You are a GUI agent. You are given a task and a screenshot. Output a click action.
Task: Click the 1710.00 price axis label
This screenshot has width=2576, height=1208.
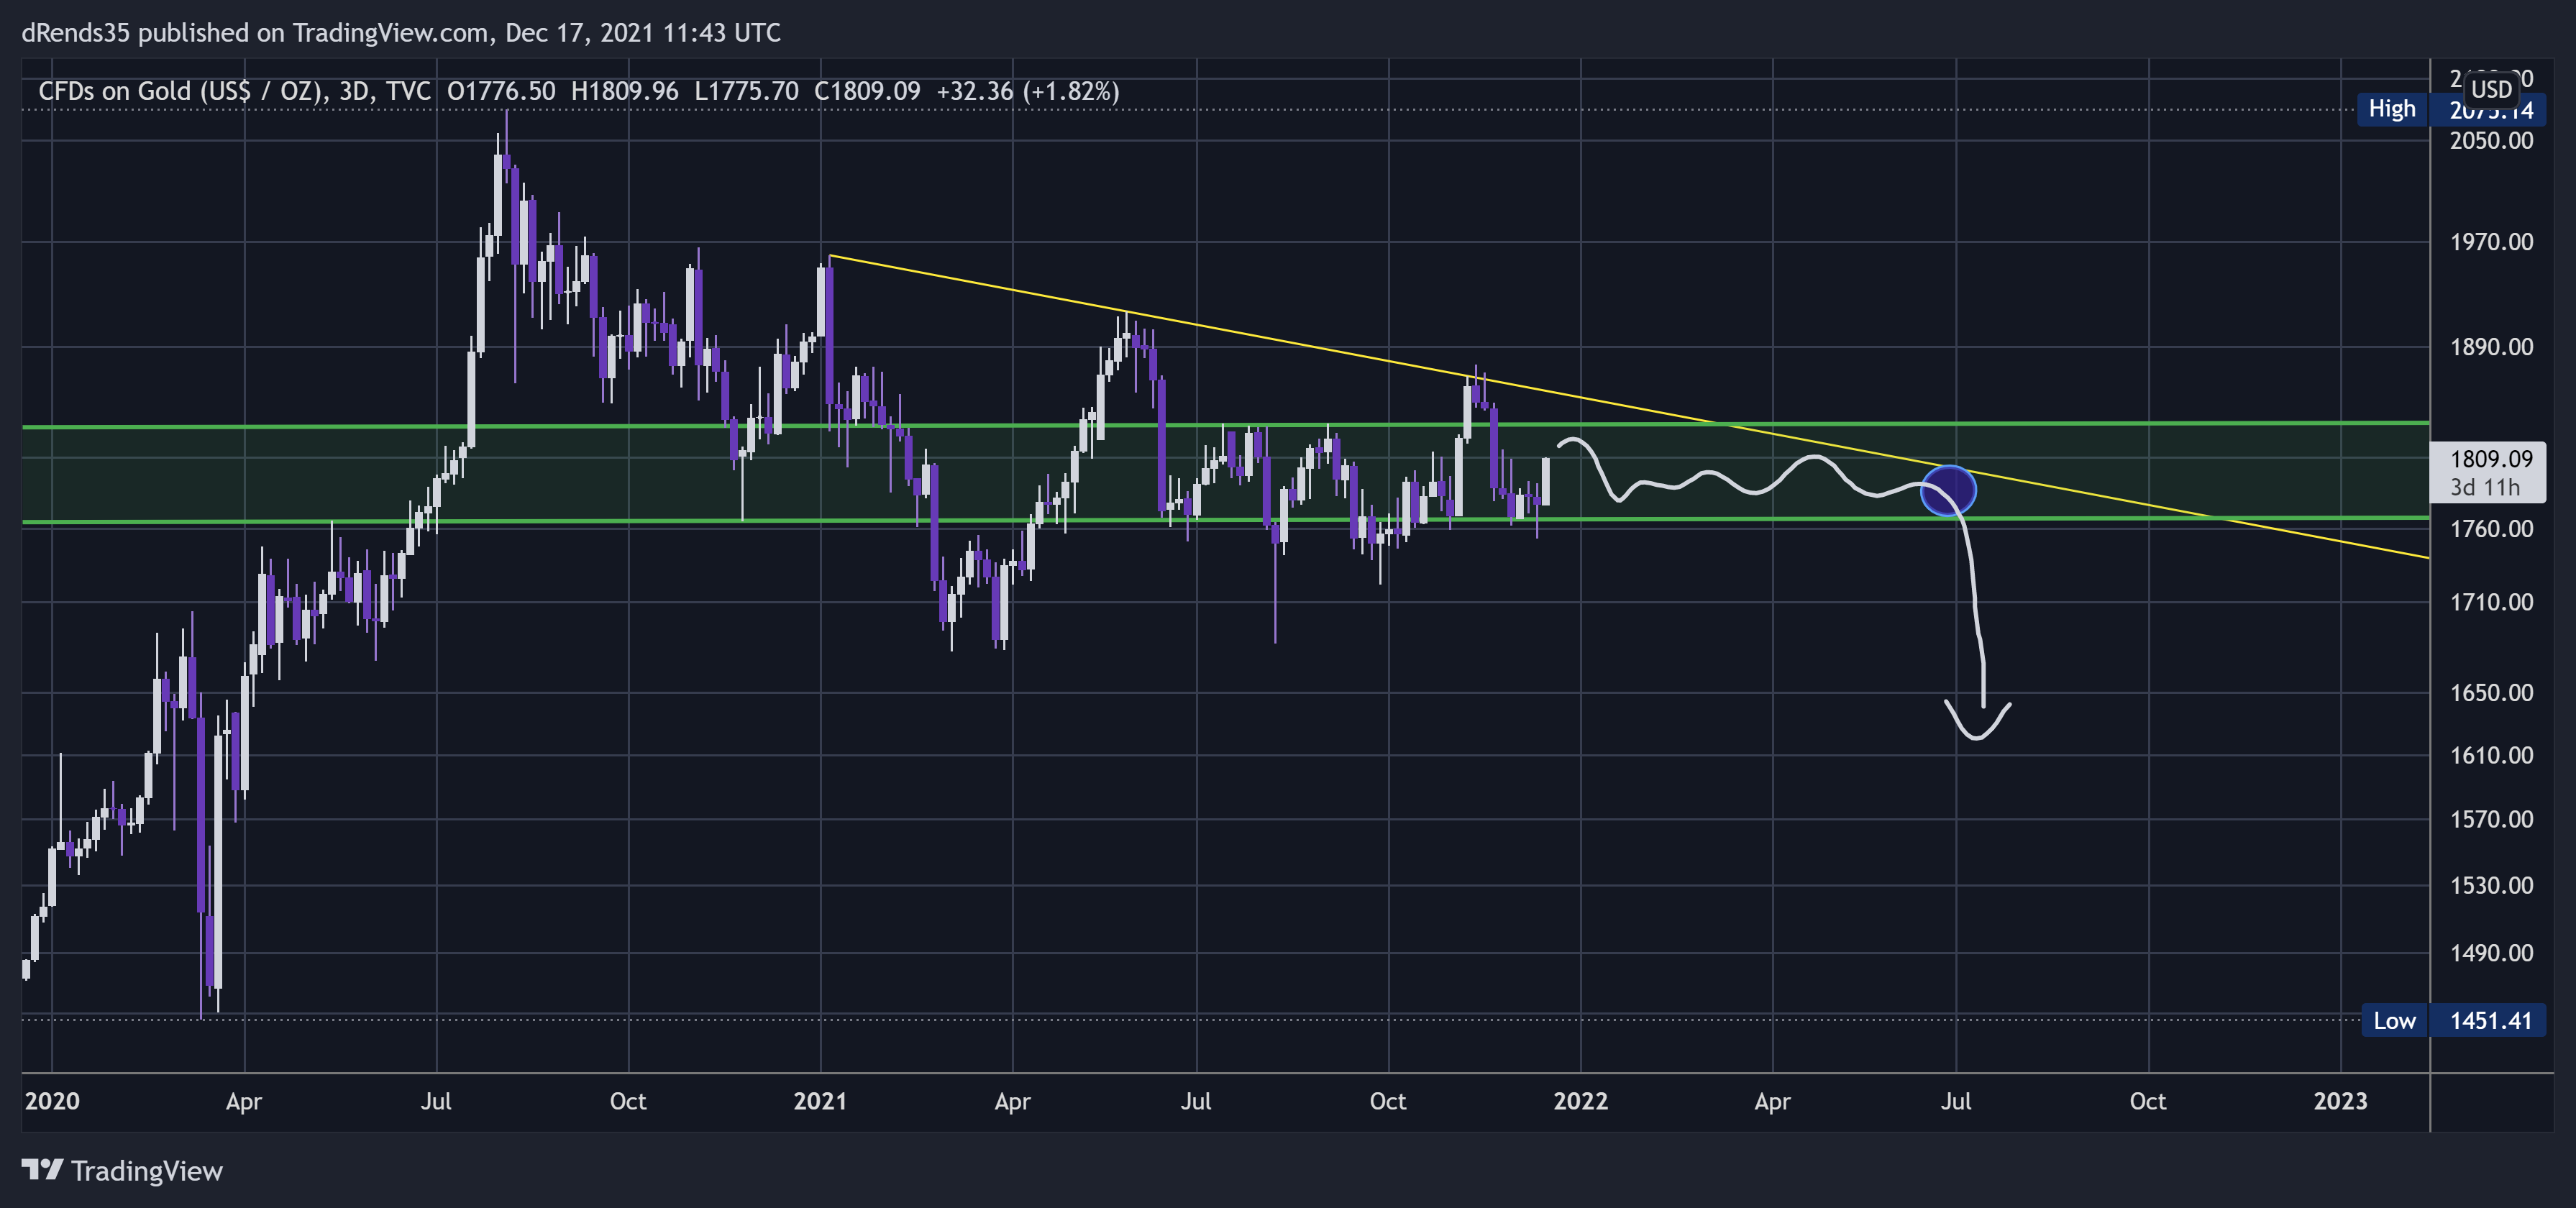pyautogui.click(x=2491, y=602)
